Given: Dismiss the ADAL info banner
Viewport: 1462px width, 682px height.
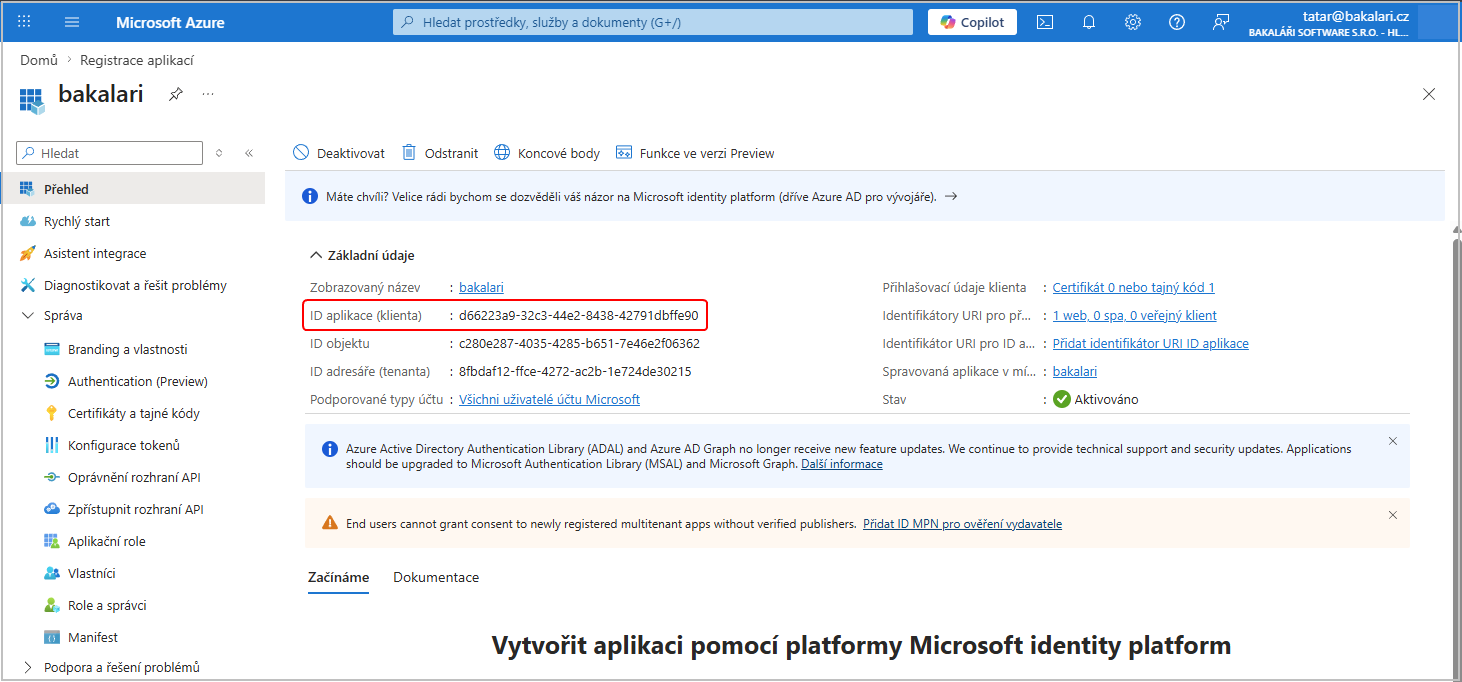Looking at the screenshot, I should pos(1393,441).
